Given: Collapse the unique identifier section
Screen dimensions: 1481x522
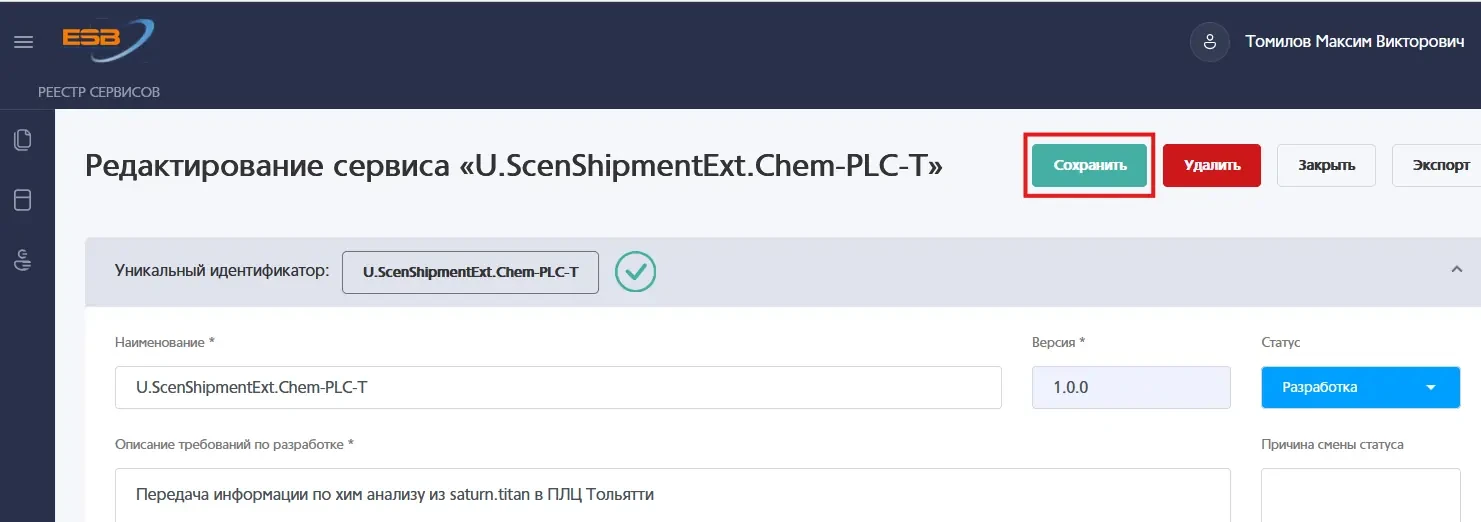Looking at the screenshot, I should [1456, 270].
